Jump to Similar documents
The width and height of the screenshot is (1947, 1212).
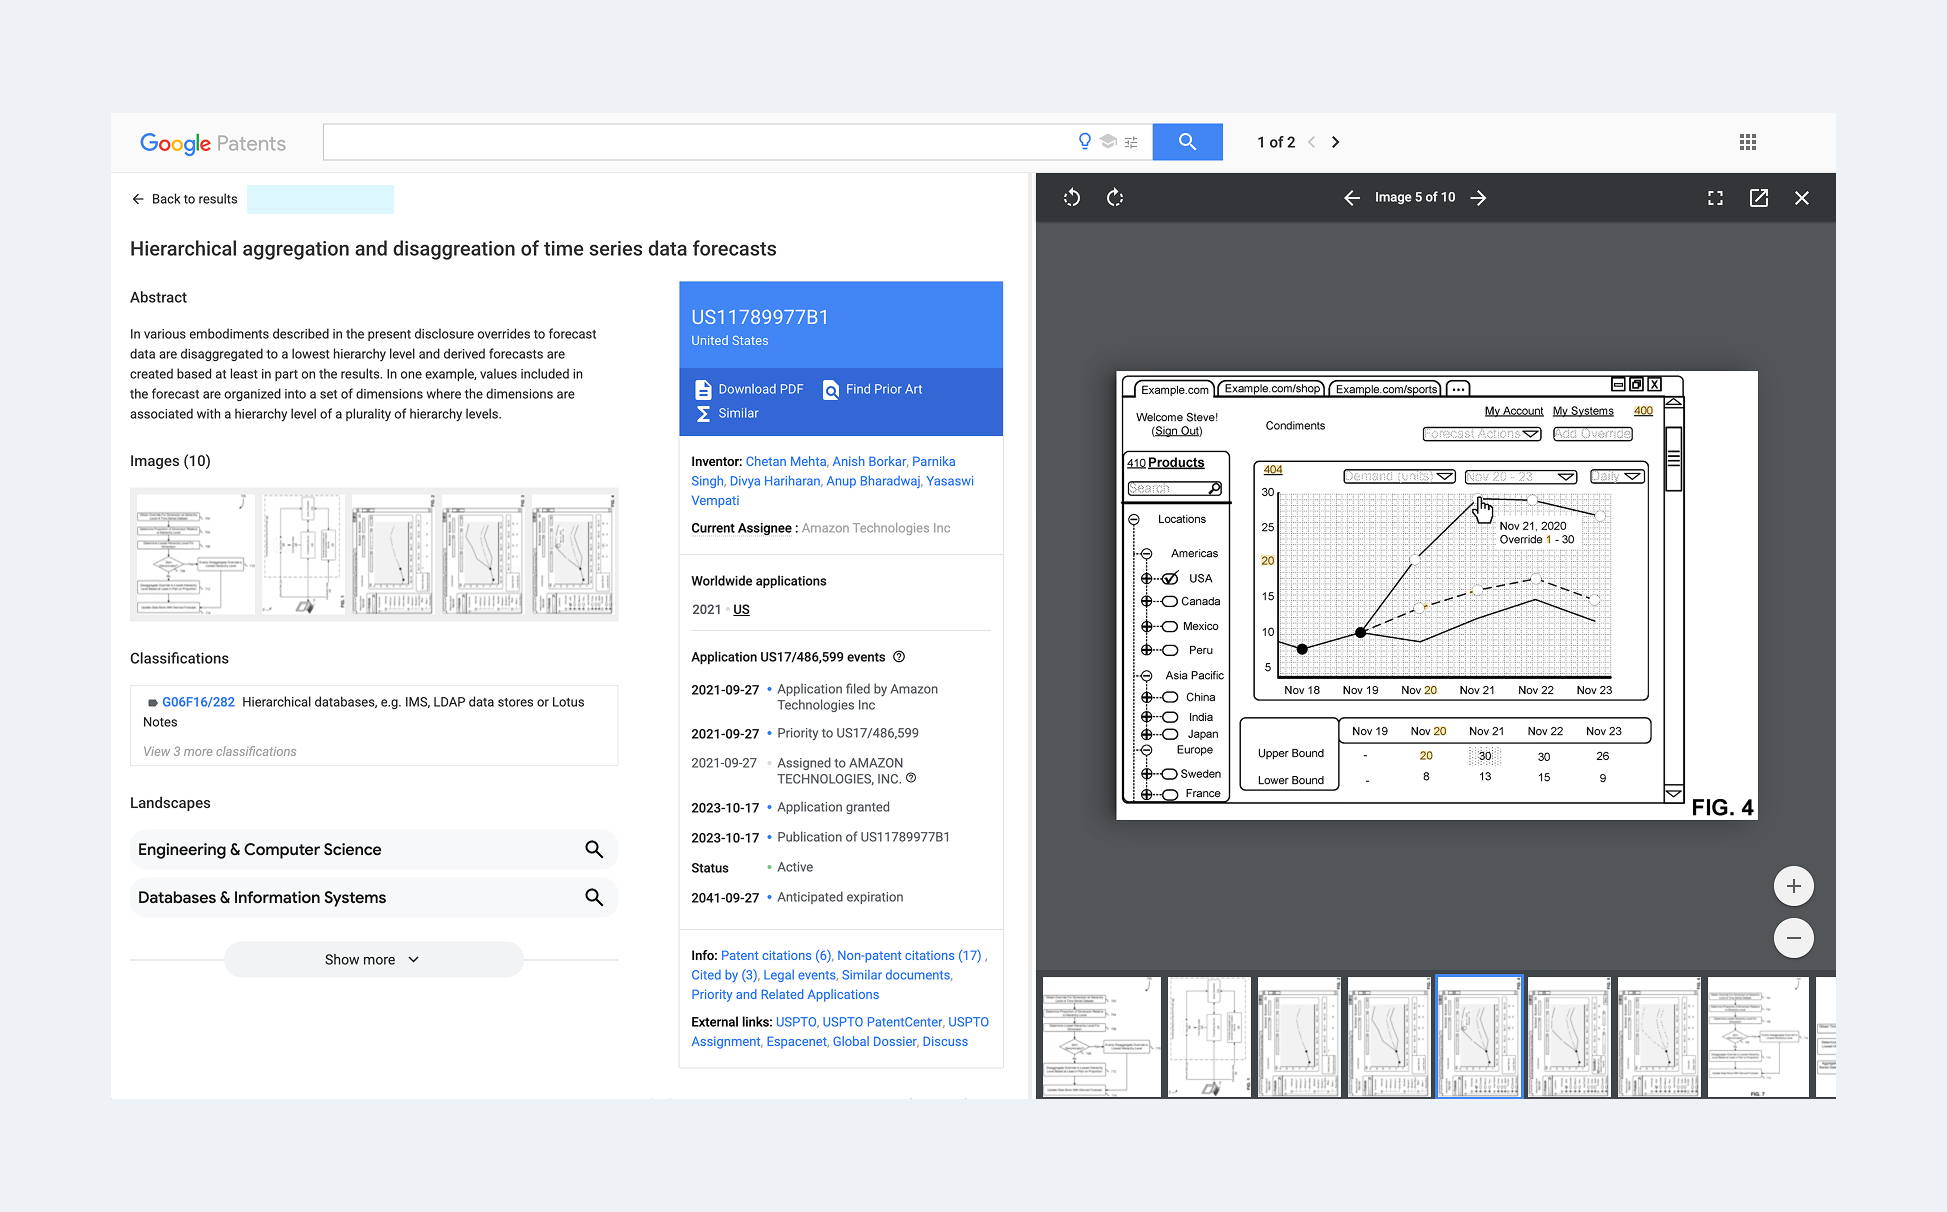pyautogui.click(x=896, y=975)
